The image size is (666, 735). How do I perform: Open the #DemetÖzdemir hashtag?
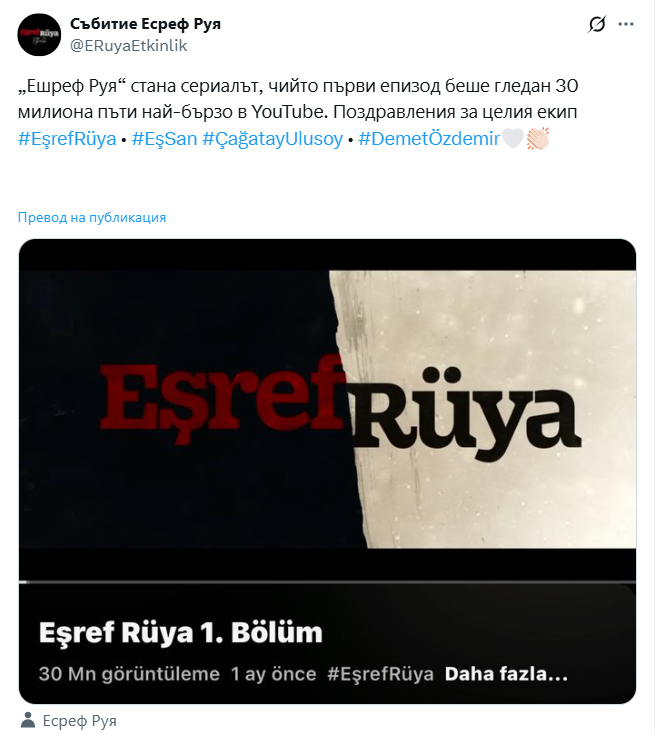429,139
